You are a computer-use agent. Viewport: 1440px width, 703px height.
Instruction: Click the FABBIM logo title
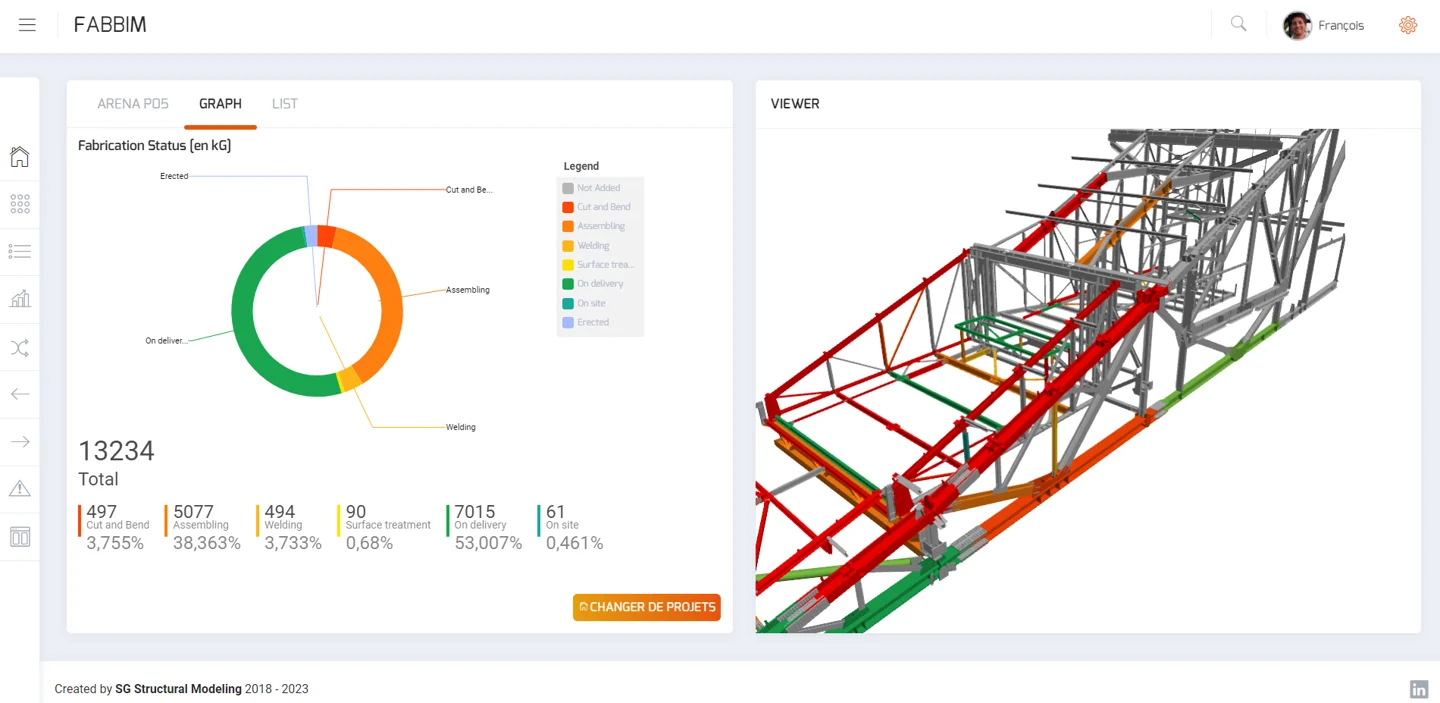tap(110, 25)
